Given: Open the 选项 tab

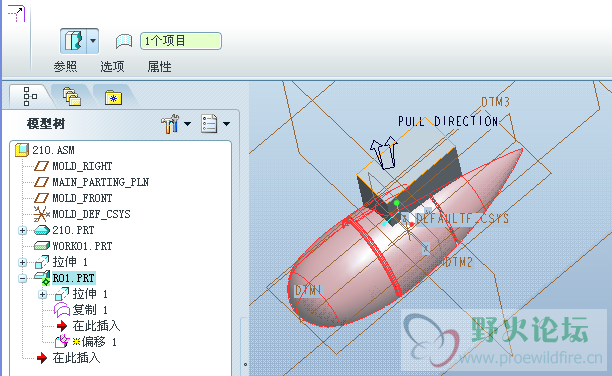Looking at the screenshot, I should tap(112, 67).
